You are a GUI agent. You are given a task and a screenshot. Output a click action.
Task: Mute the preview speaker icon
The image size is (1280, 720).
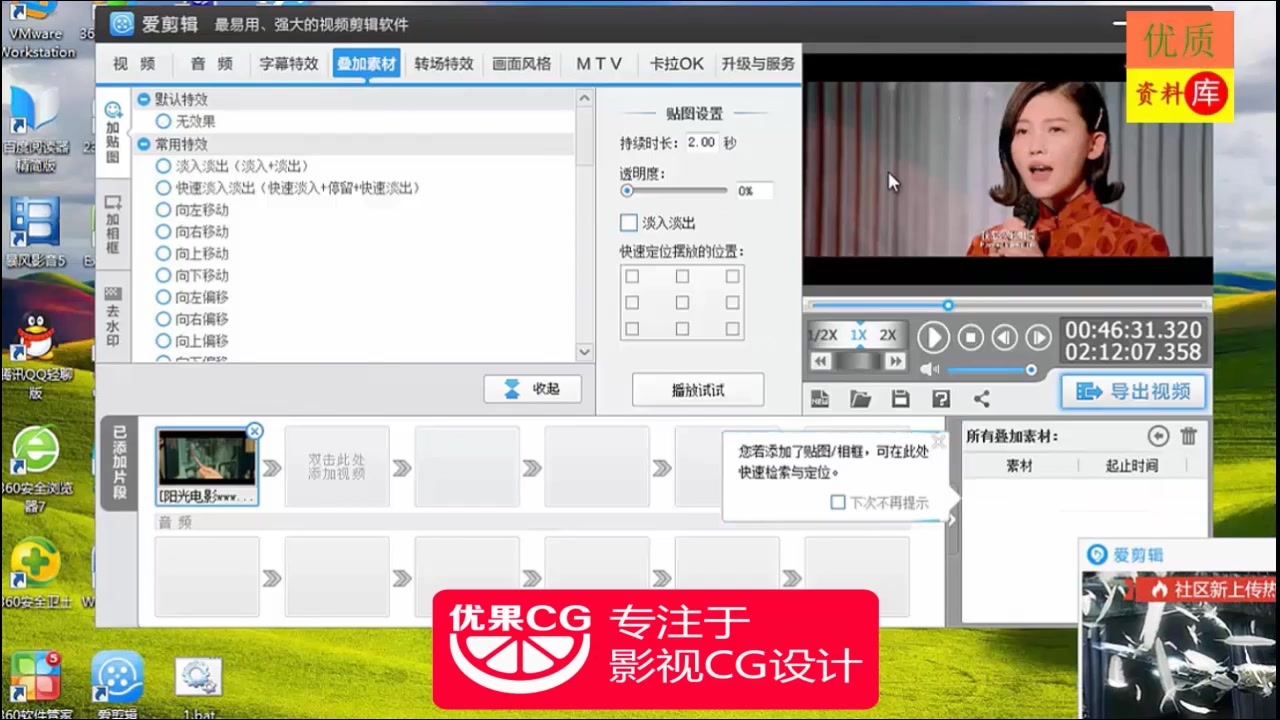[x=930, y=370]
